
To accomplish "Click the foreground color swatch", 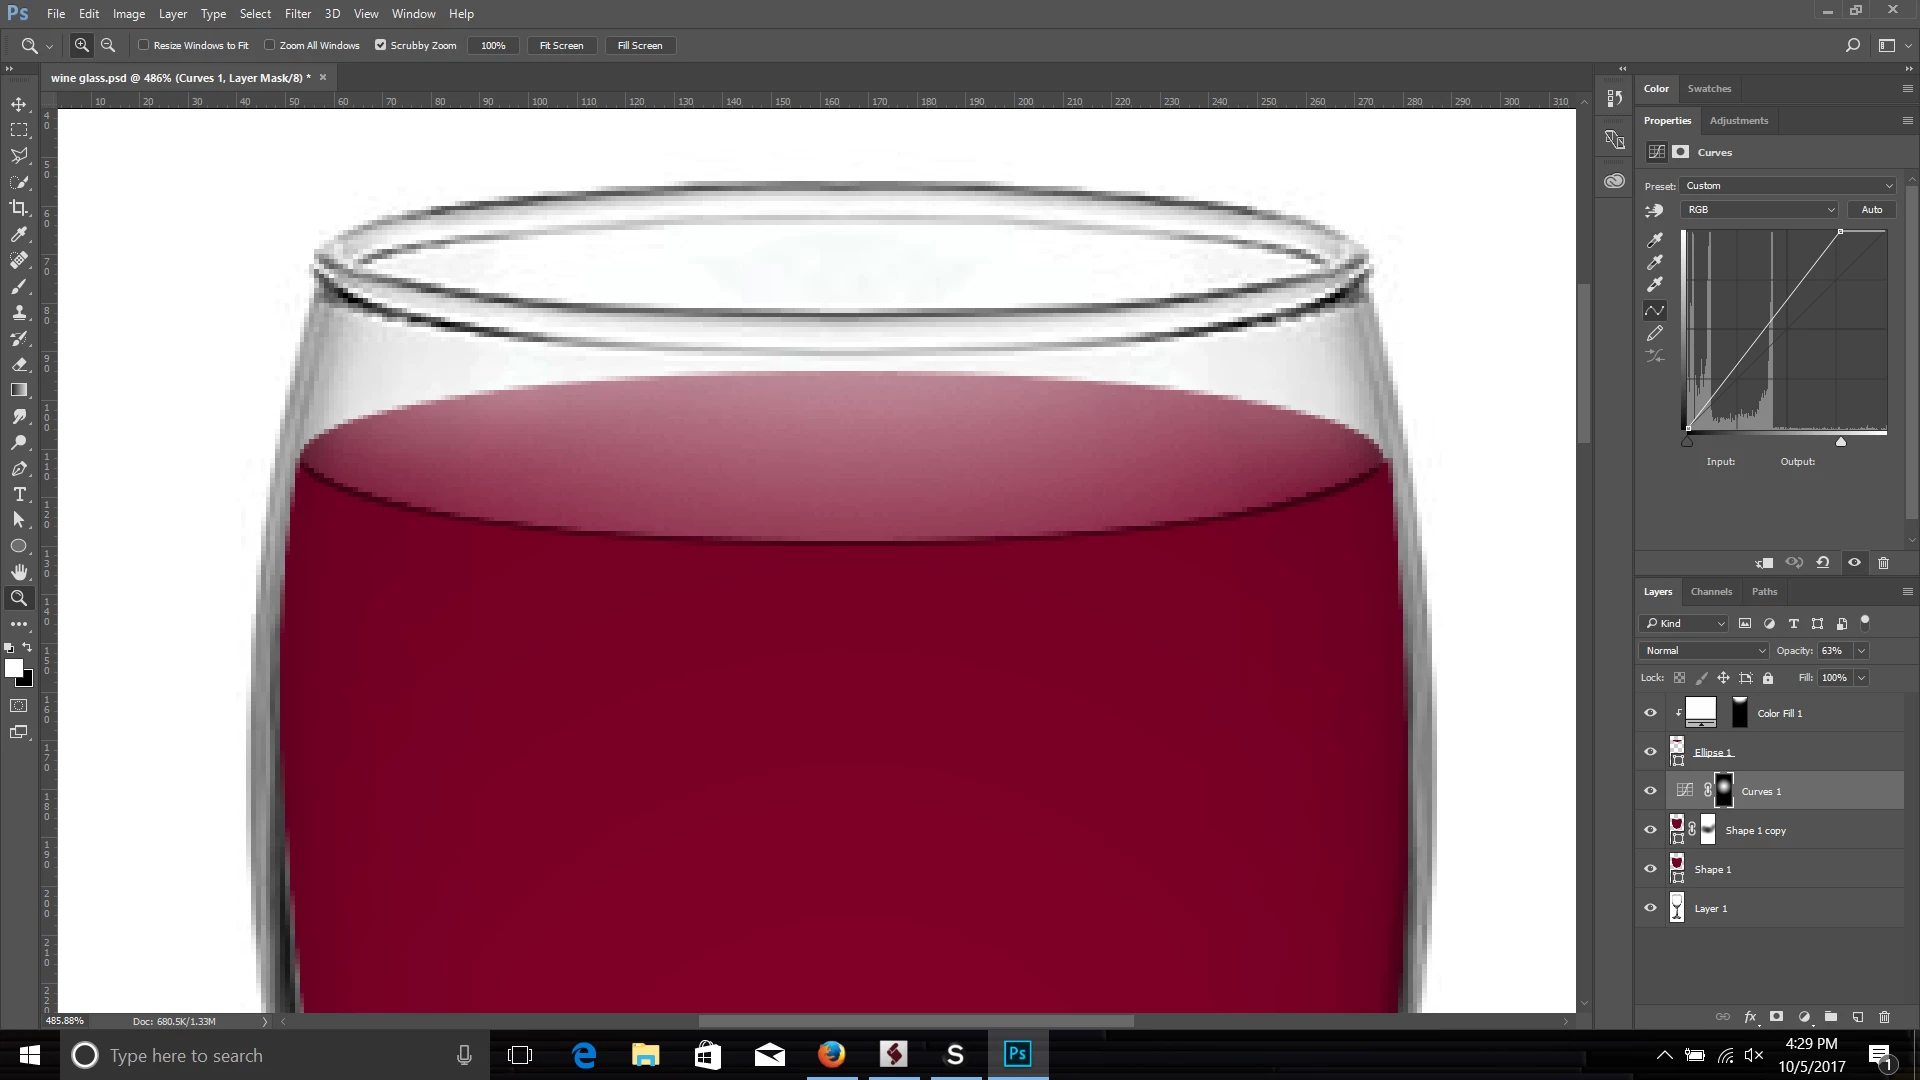I will [14, 669].
